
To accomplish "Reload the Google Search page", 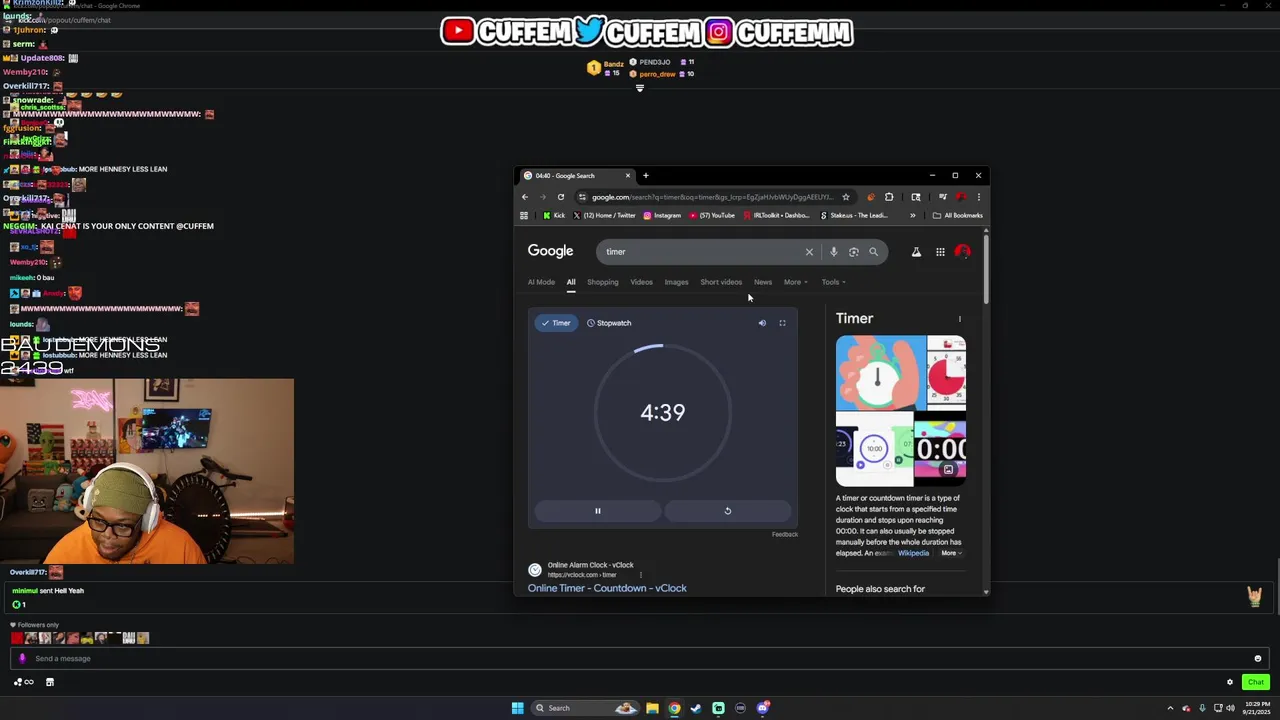I will point(561,197).
